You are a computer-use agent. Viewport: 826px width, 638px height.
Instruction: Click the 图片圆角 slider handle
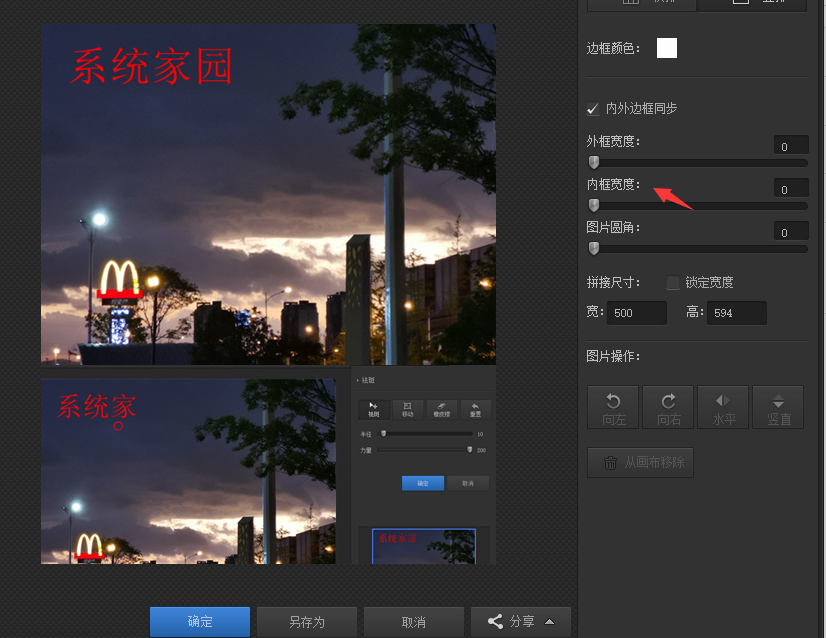click(x=594, y=248)
